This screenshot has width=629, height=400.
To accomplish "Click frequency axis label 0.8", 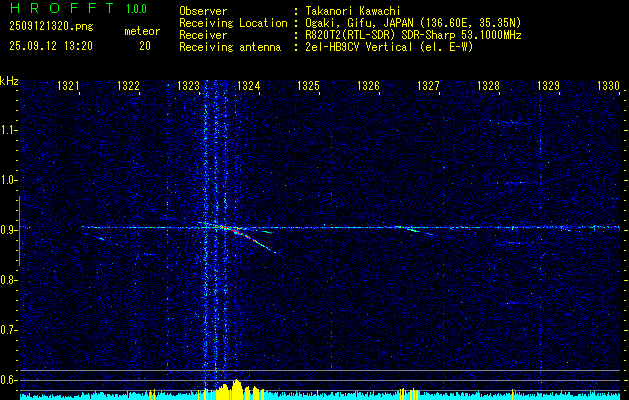I will [x=8, y=280].
